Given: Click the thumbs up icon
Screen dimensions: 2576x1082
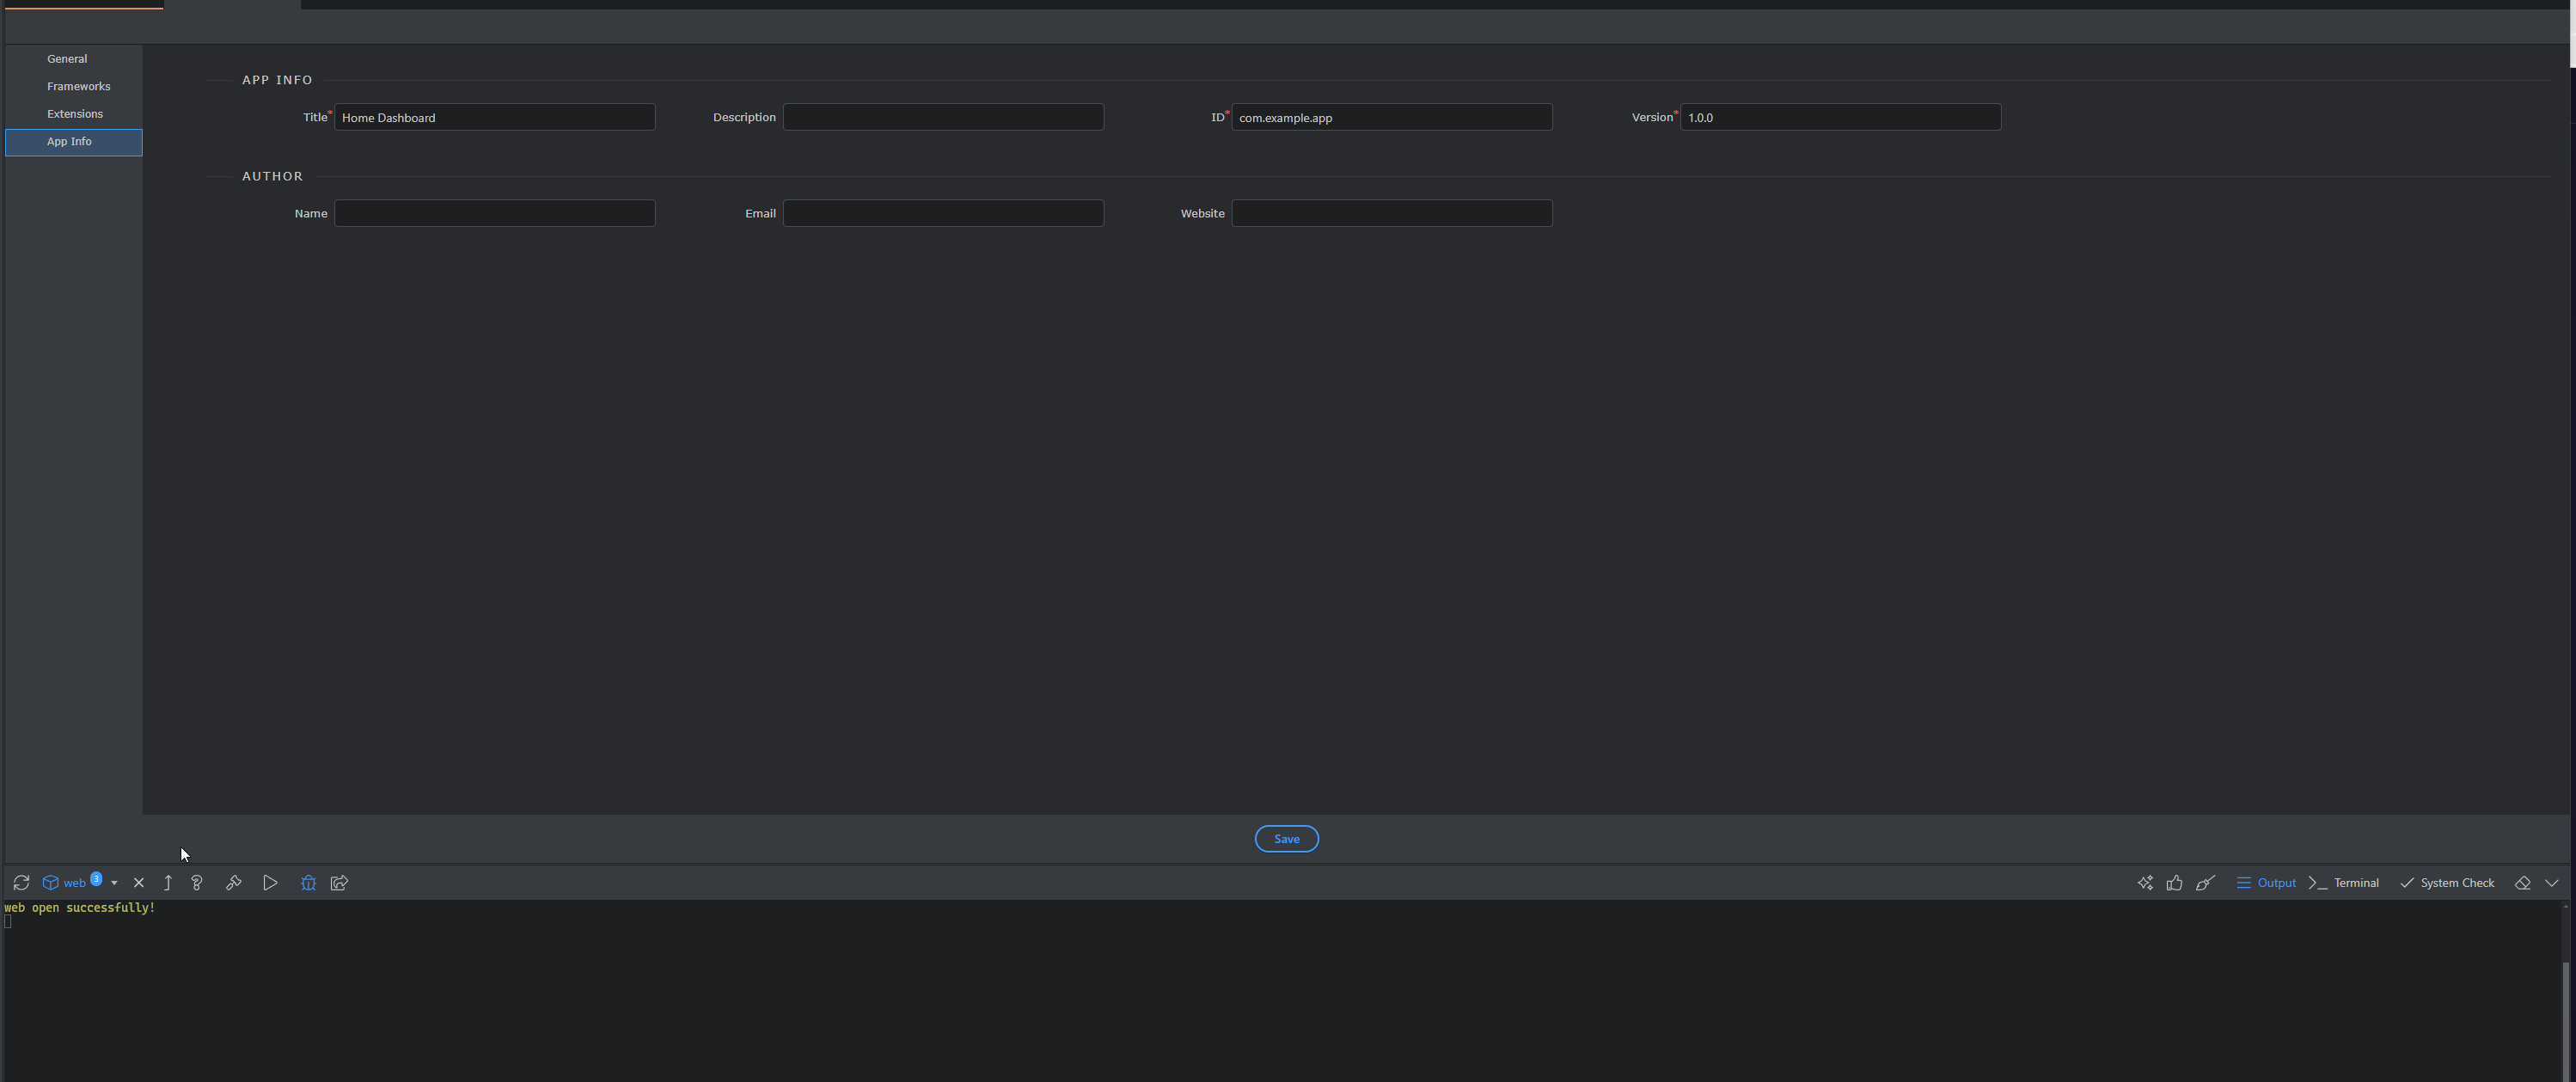Looking at the screenshot, I should [x=2175, y=883].
